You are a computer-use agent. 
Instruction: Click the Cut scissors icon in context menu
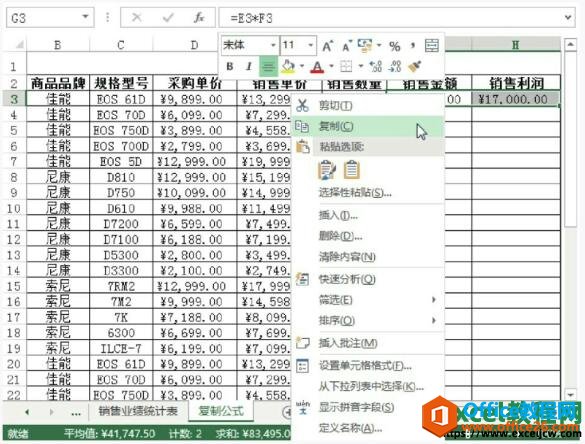(x=302, y=106)
